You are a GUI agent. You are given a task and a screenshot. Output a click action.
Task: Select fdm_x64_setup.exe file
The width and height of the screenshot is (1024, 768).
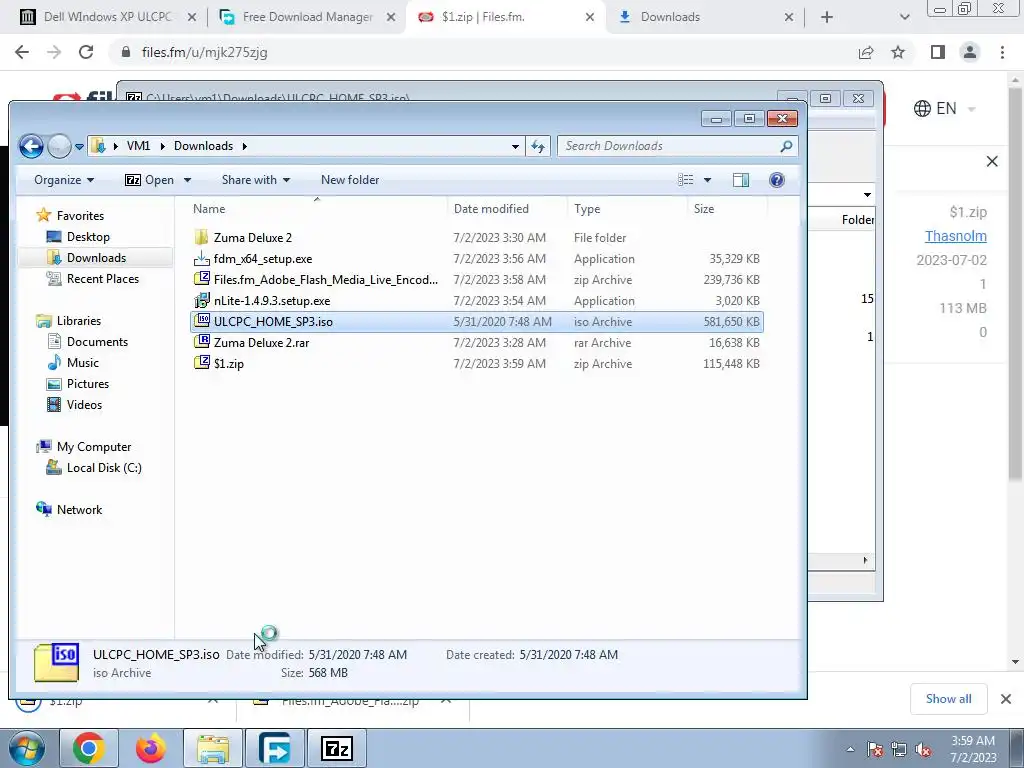pyautogui.click(x=477, y=259)
